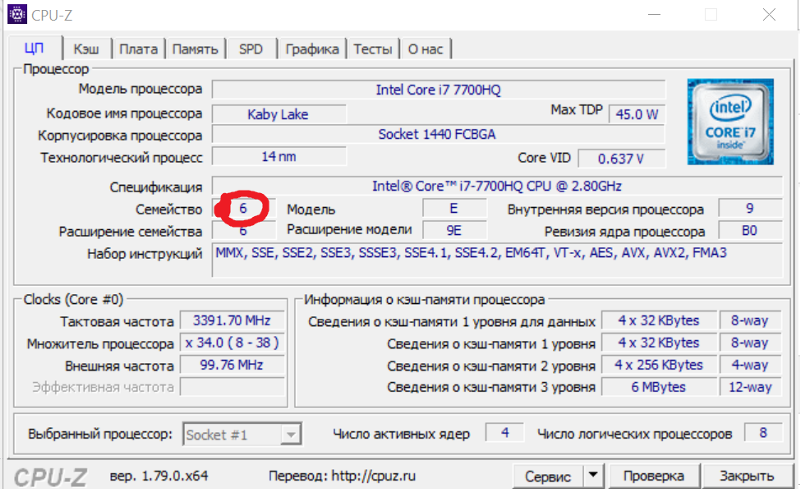Click the Модель value E

[454, 209]
